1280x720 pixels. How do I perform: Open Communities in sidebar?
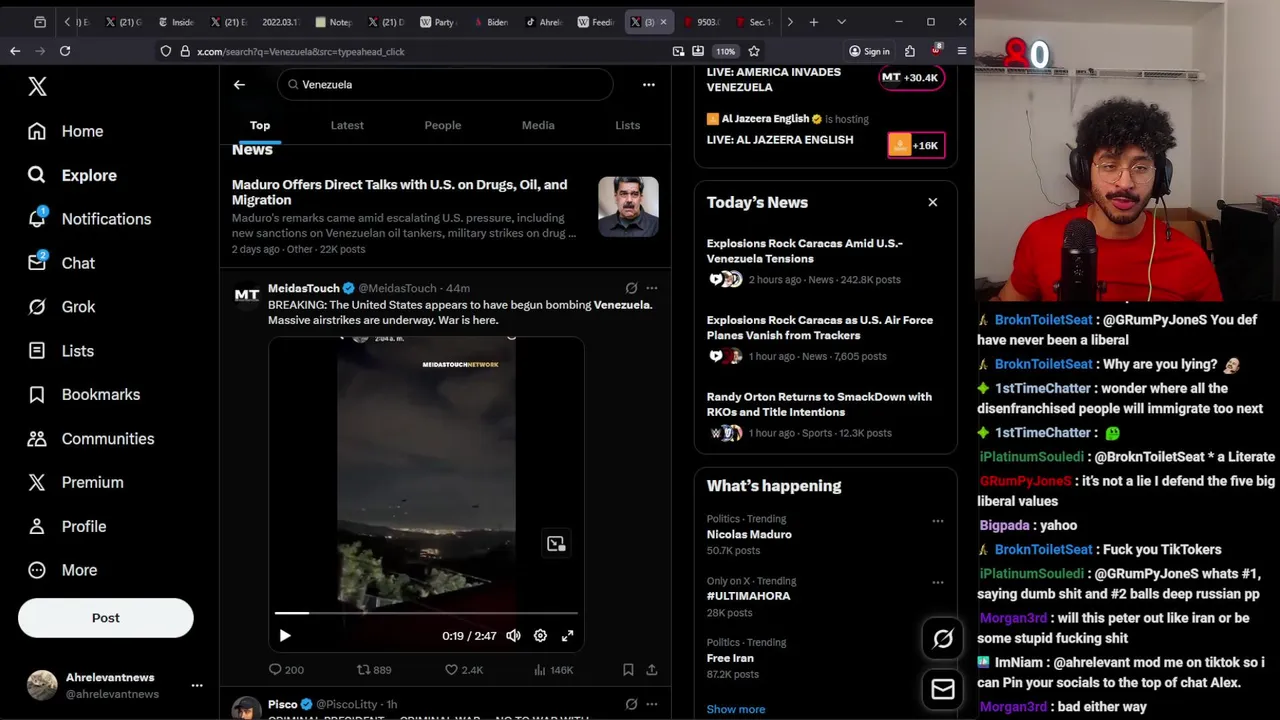90,439
